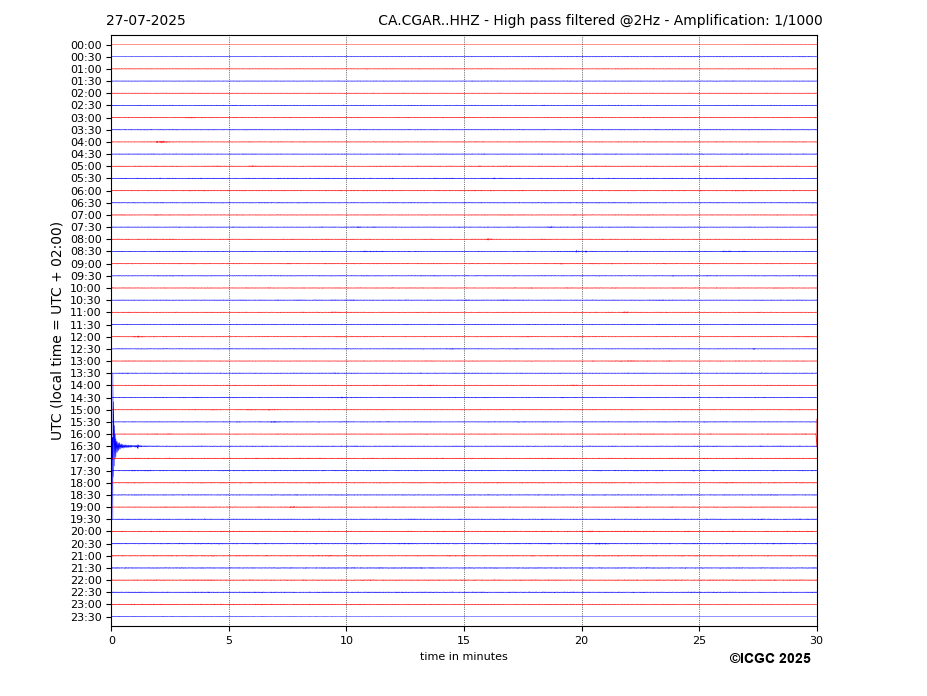Select the 04:00 row label
The width and height of the screenshot is (927, 696).
(86, 143)
